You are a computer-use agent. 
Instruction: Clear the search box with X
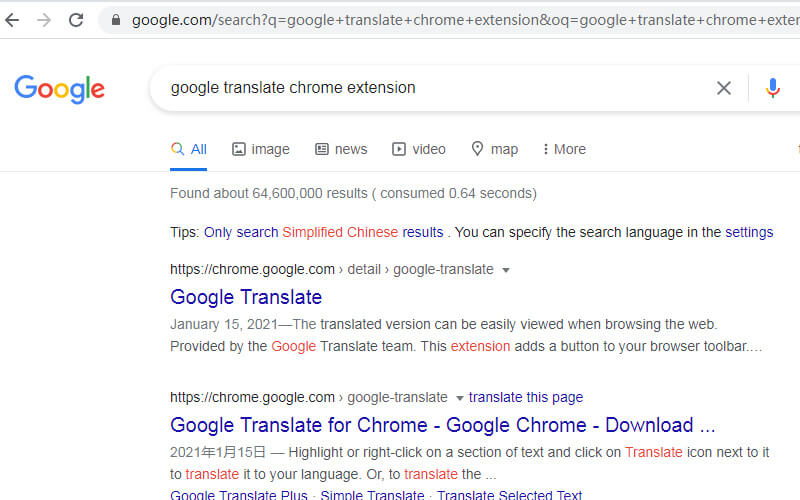pyautogui.click(x=723, y=88)
